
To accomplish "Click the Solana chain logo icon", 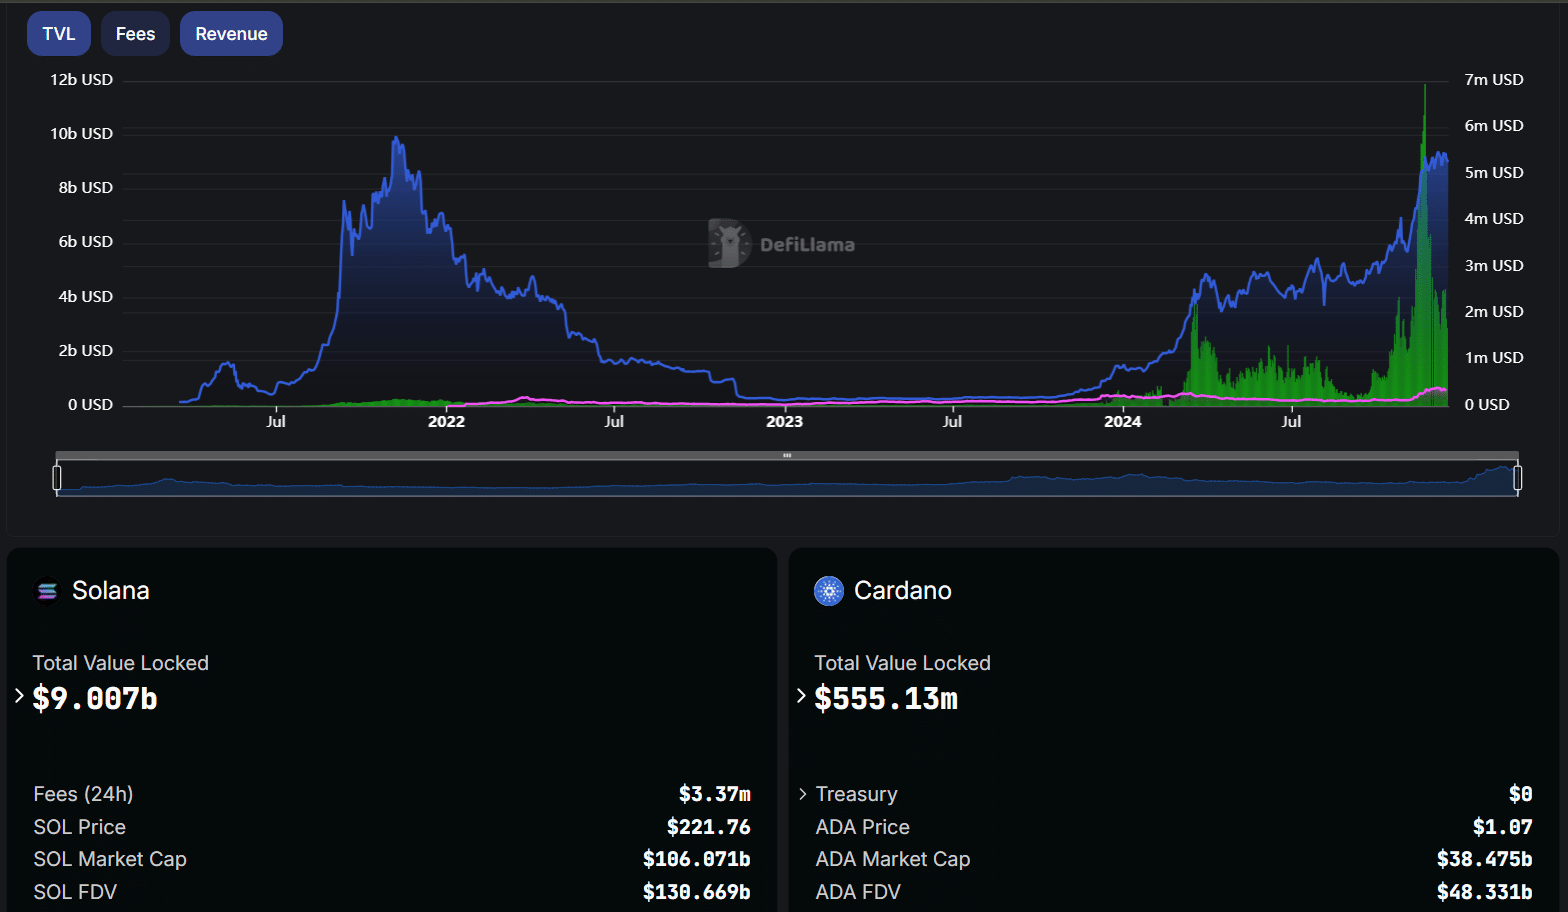I will tap(47, 591).
